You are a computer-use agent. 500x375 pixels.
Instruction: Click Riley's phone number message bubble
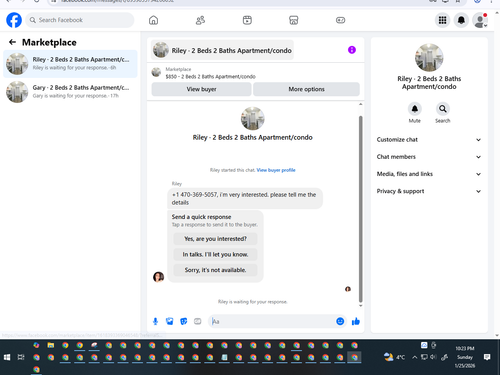[x=245, y=198]
